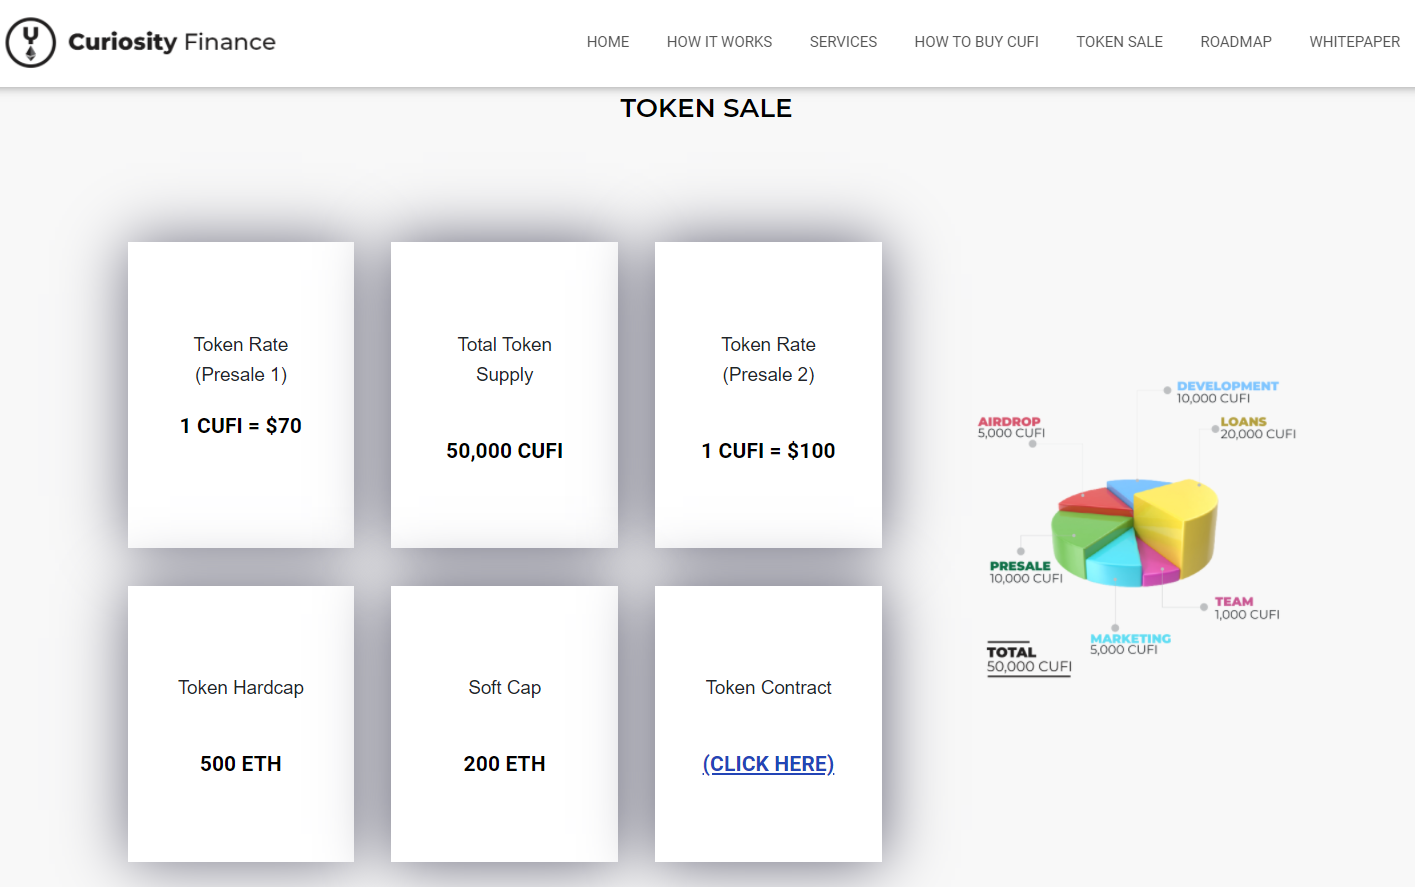Click the Token Rate Presale 1 card
1415x887 pixels.
click(241, 394)
